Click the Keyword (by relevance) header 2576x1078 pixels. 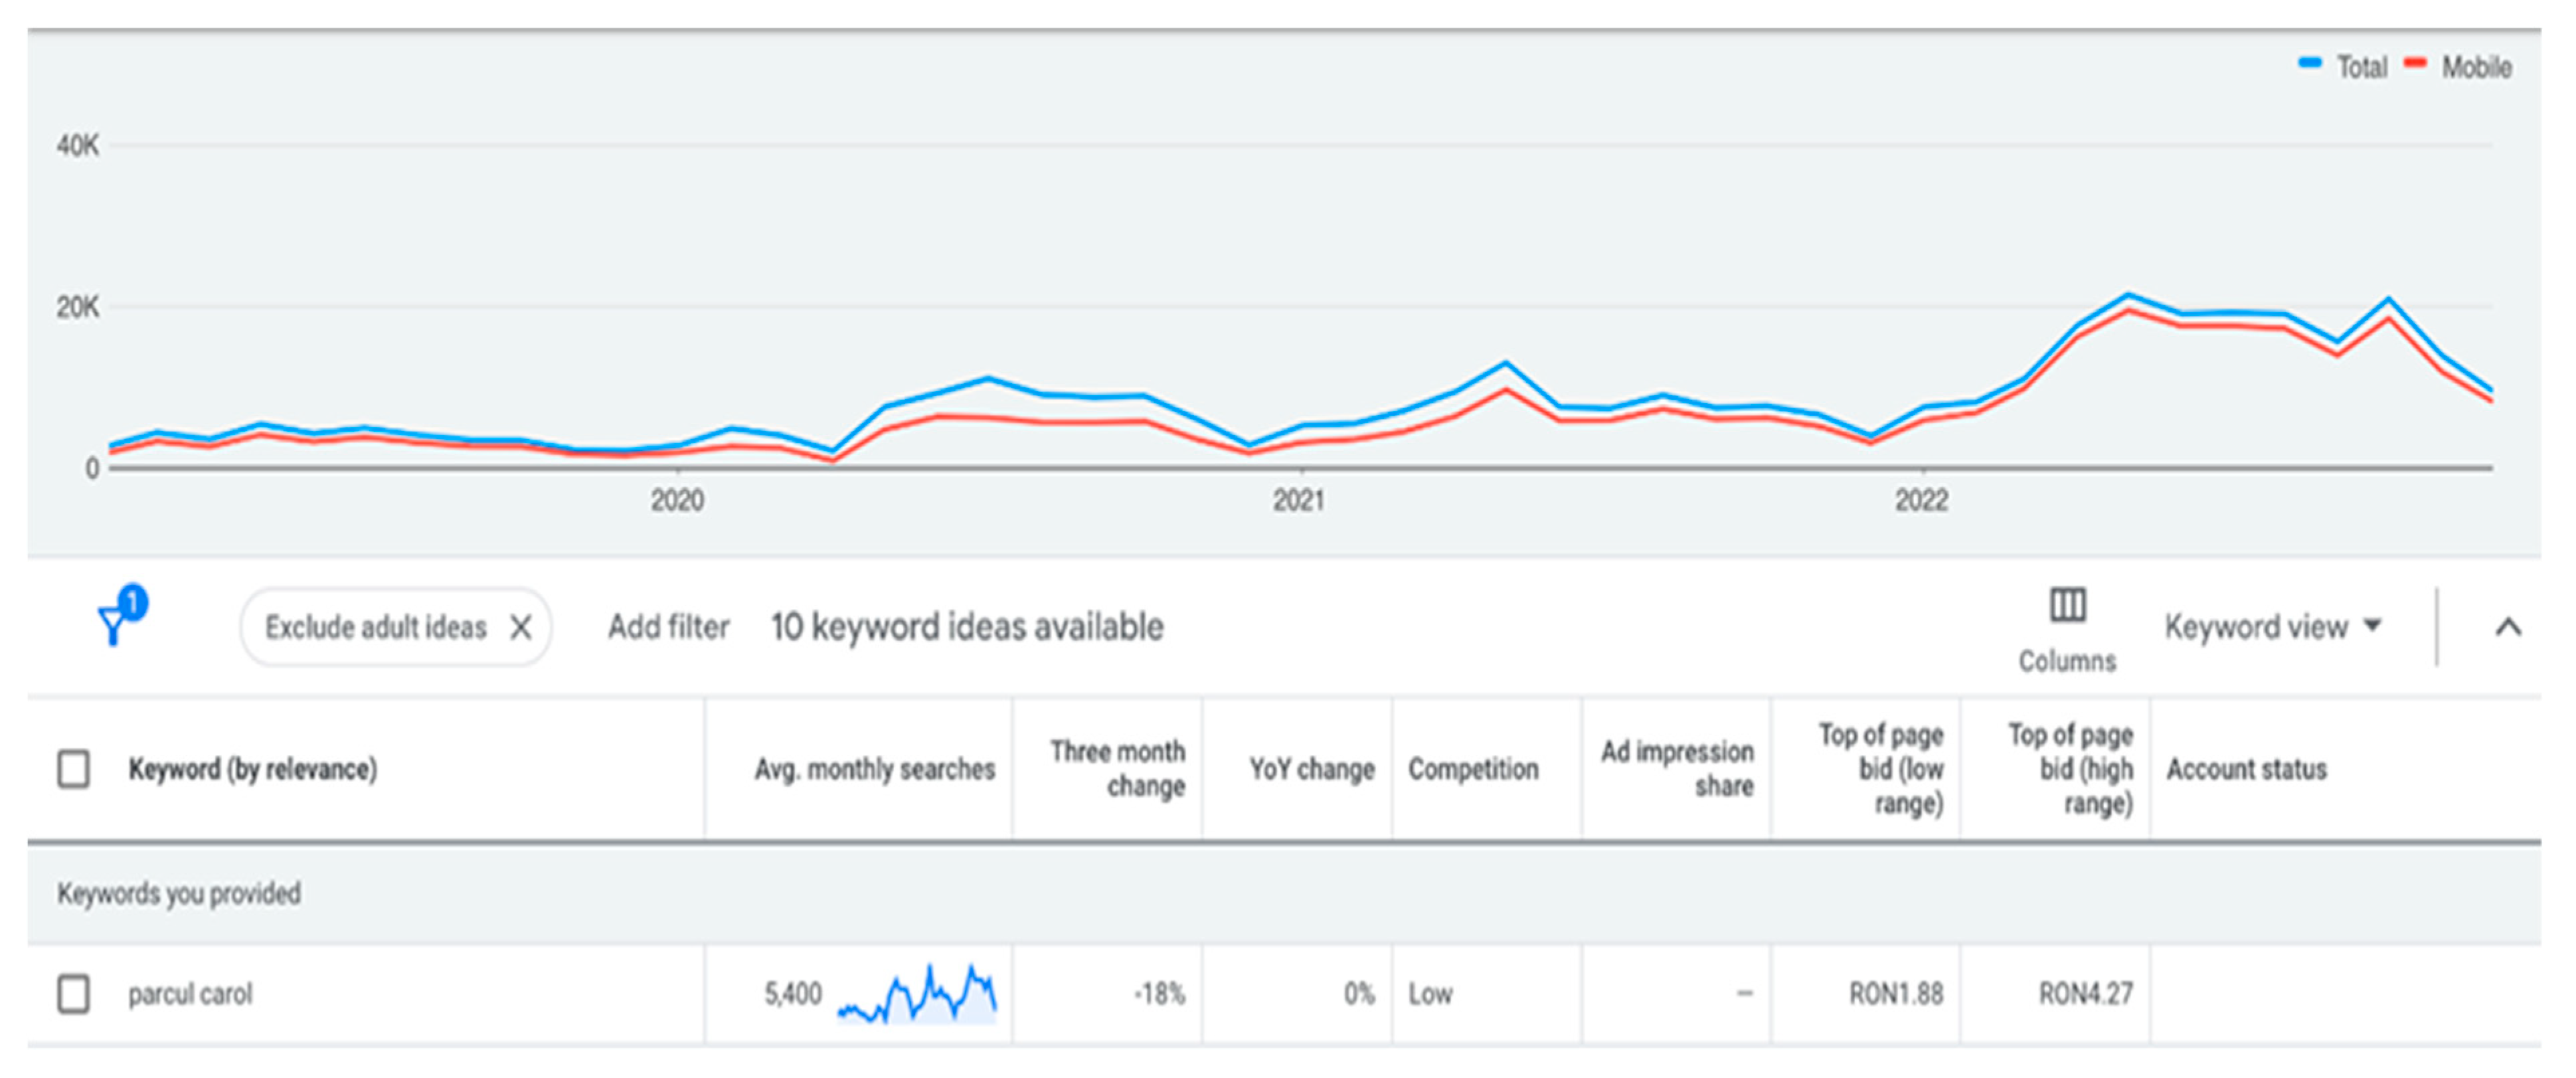coord(253,769)
